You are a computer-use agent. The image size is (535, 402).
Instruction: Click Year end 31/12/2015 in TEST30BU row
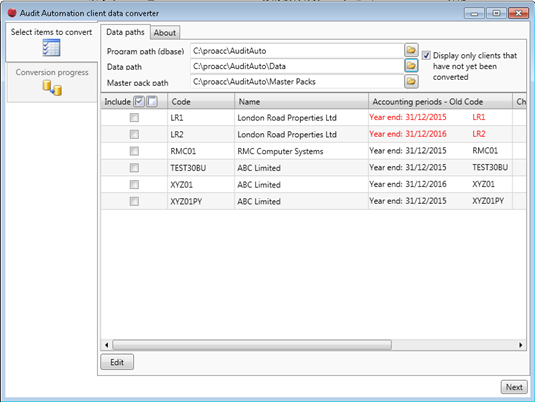point(408,167)
